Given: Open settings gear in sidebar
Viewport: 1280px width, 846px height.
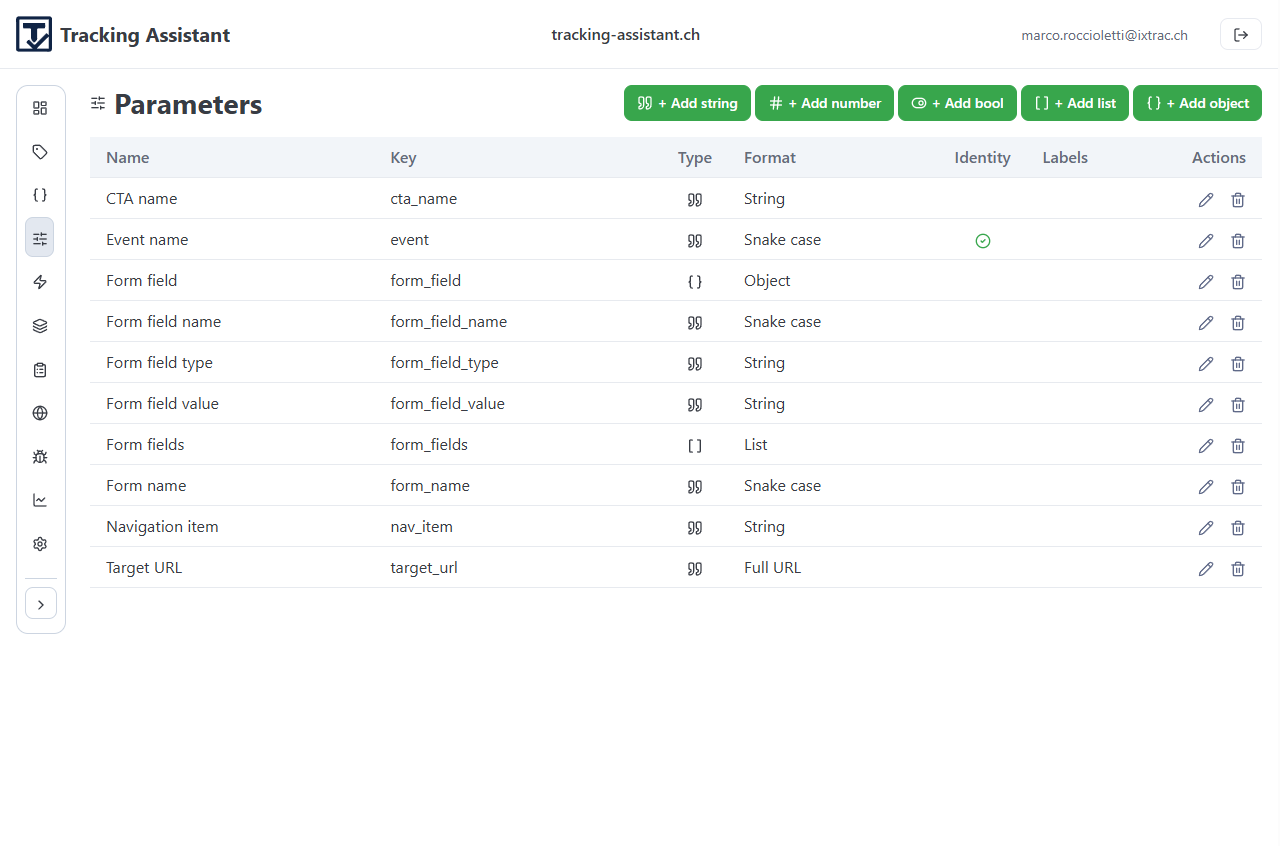Looking at the screenshot, I should (x=40, y=544).
